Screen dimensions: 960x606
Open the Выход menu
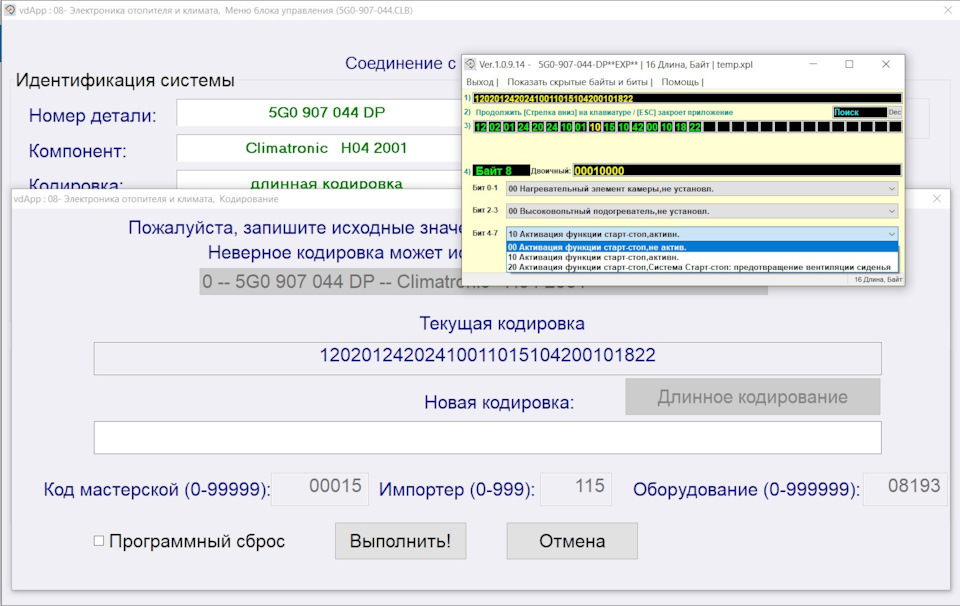click(480, 82)
